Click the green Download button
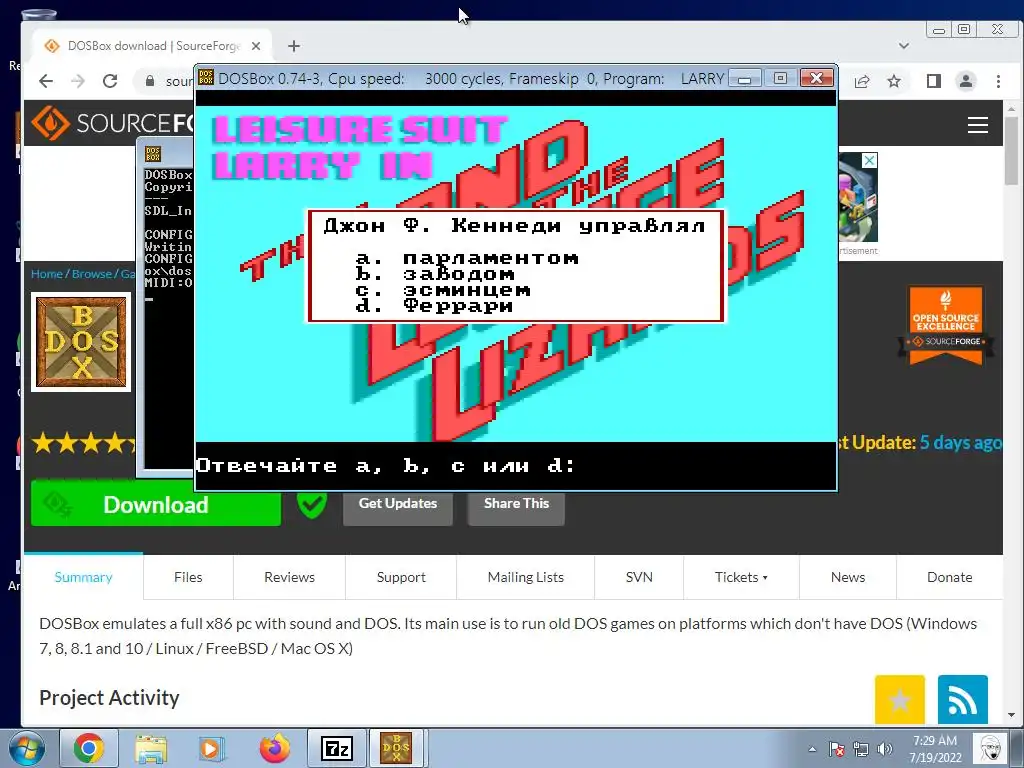The width and height of the screenshot is (1024, 768). point(155,504)
